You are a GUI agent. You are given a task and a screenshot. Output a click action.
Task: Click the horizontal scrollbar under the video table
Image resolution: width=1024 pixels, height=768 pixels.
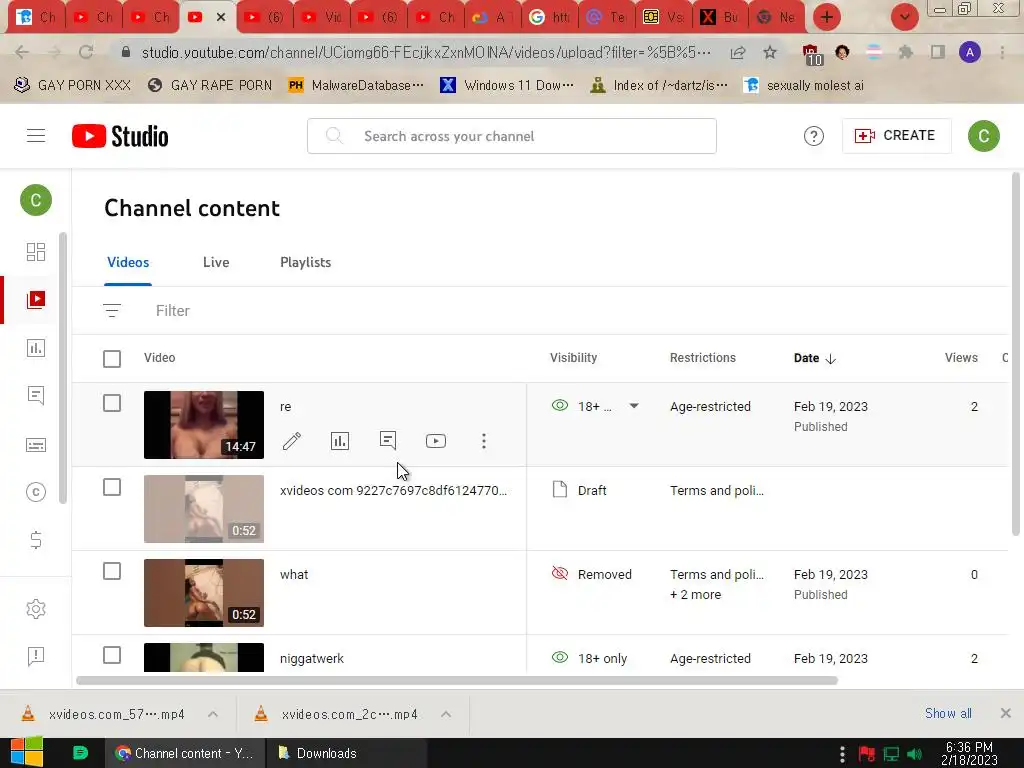456,680
